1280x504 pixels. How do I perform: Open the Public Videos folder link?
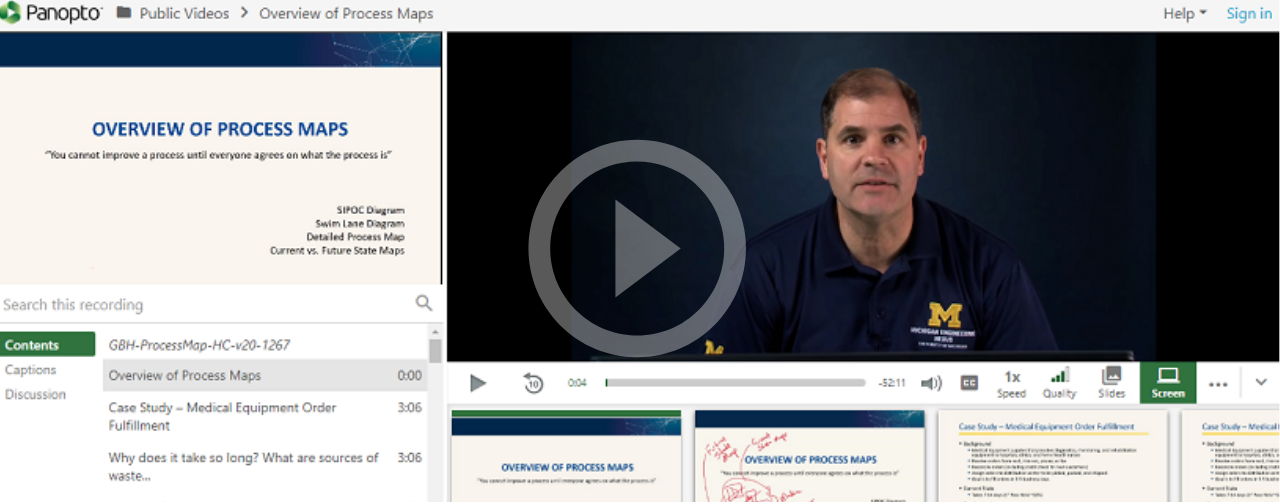click(184, 13)
